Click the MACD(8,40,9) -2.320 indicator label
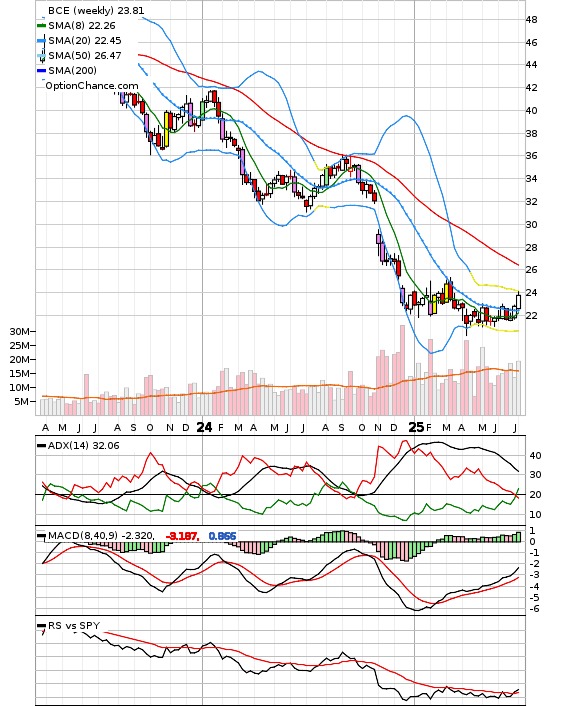The width and height of the screenshot is (566, 706). (101, 536)
